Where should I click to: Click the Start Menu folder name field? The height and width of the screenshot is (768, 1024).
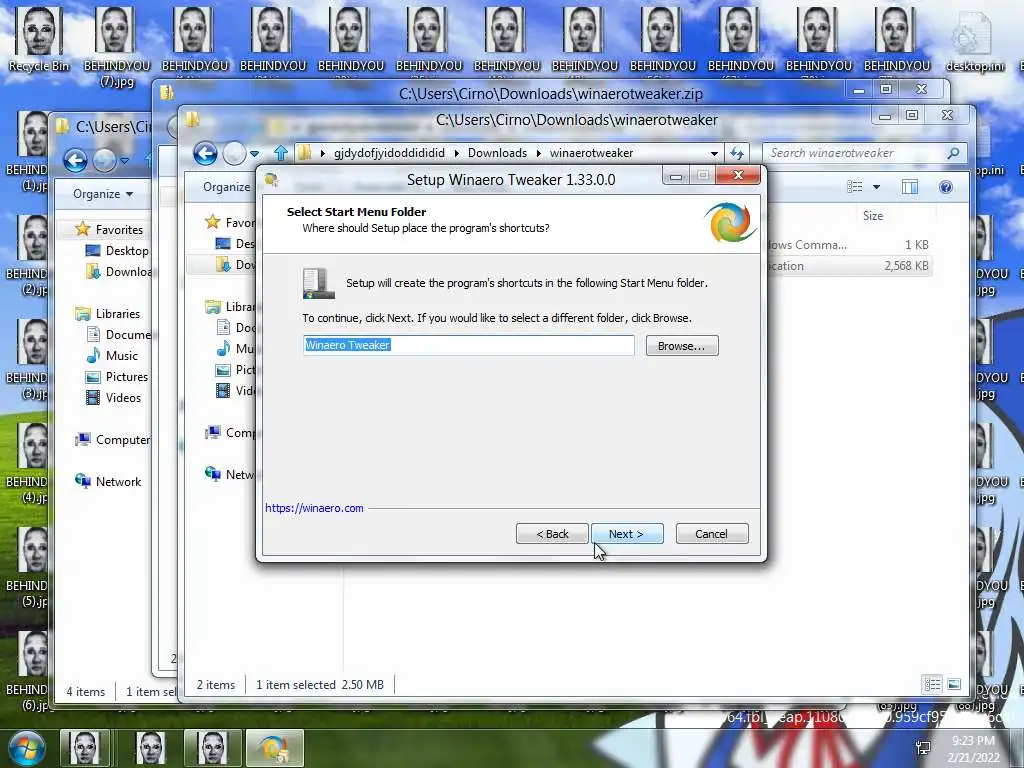(x=468, y=345)
